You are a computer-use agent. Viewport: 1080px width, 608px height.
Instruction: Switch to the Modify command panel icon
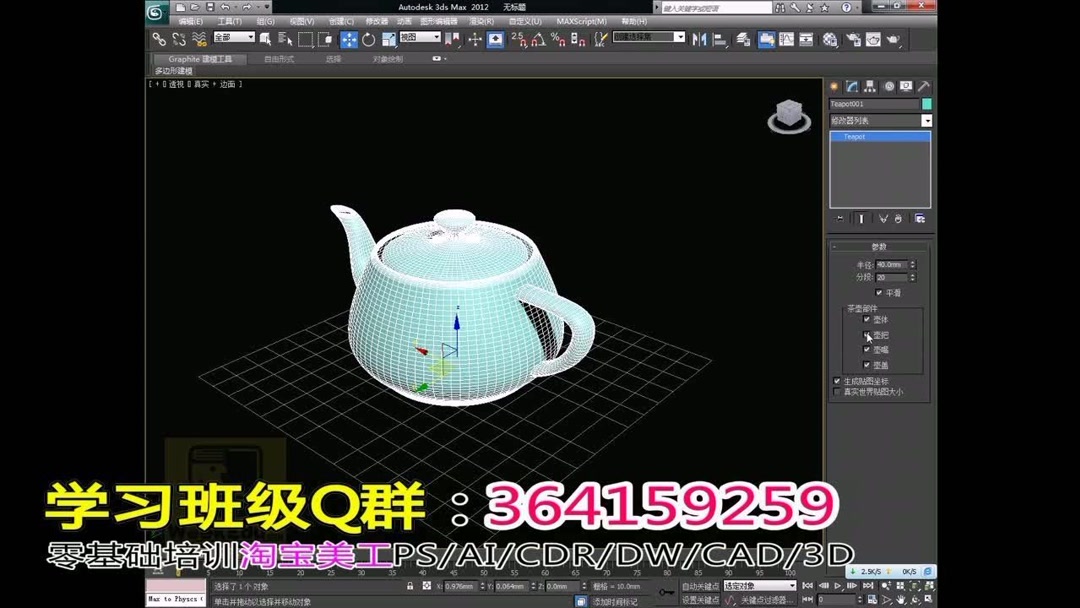tap(852, 86)
